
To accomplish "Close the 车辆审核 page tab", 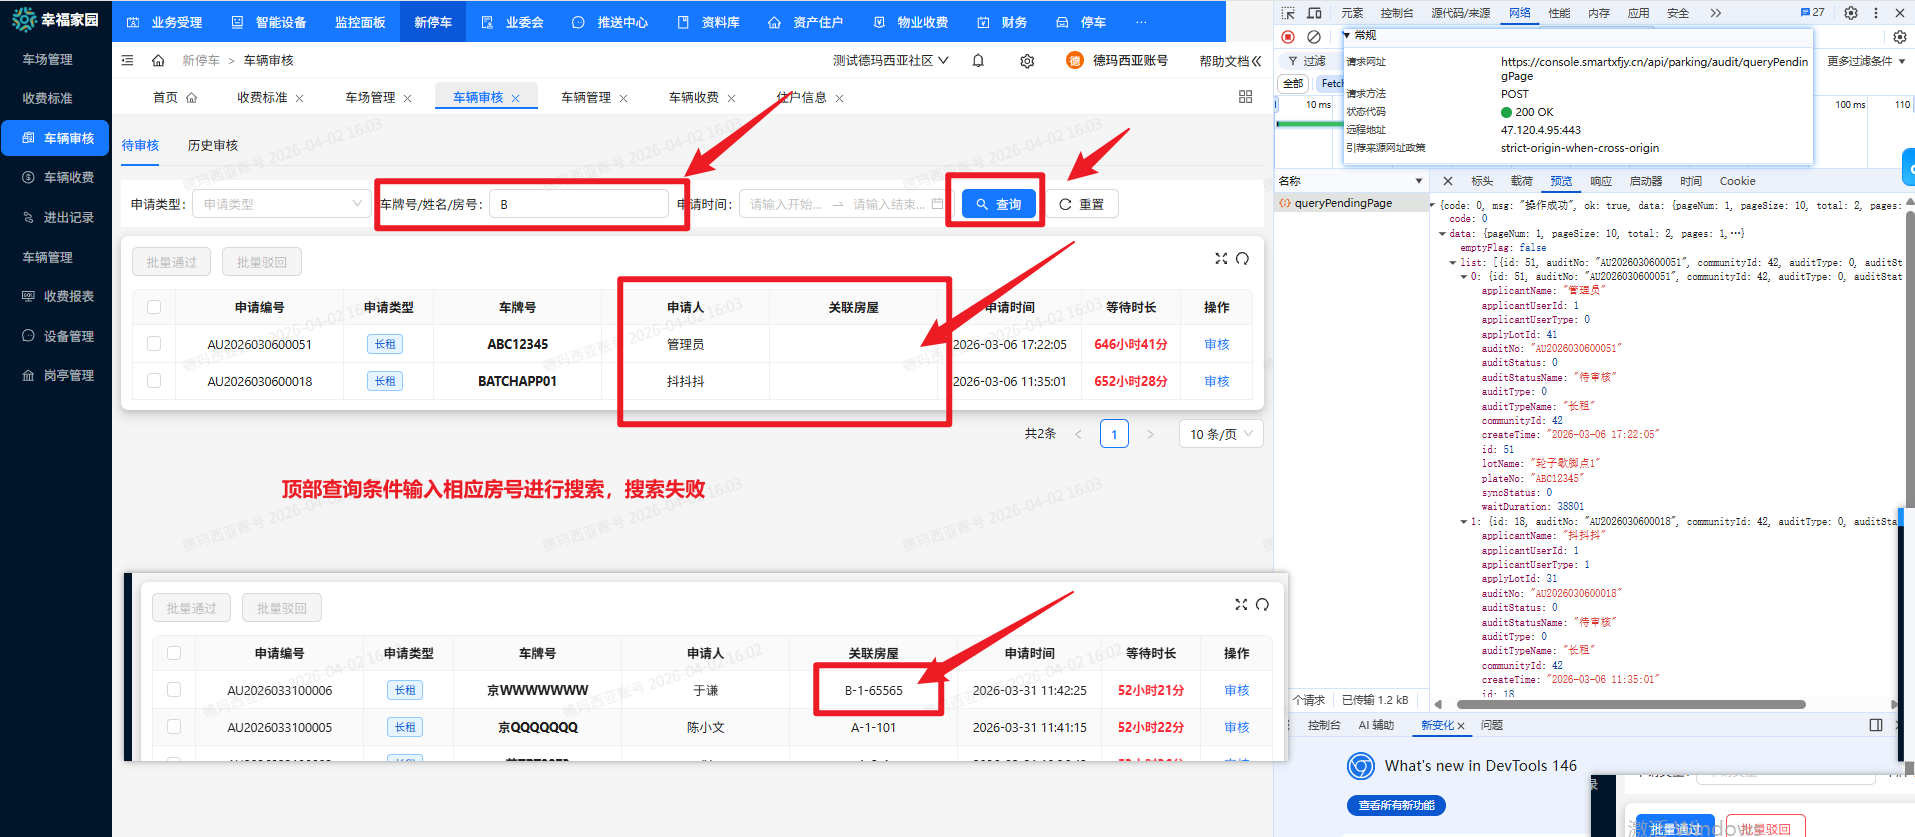I will point(516,98).
